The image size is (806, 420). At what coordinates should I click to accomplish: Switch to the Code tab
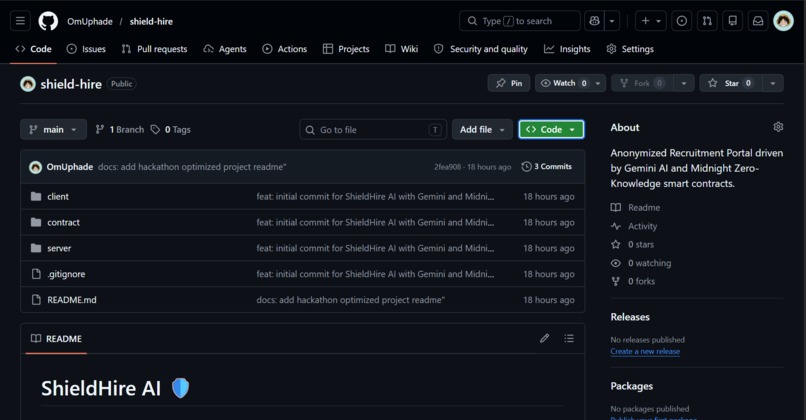[x=33, y=49]
